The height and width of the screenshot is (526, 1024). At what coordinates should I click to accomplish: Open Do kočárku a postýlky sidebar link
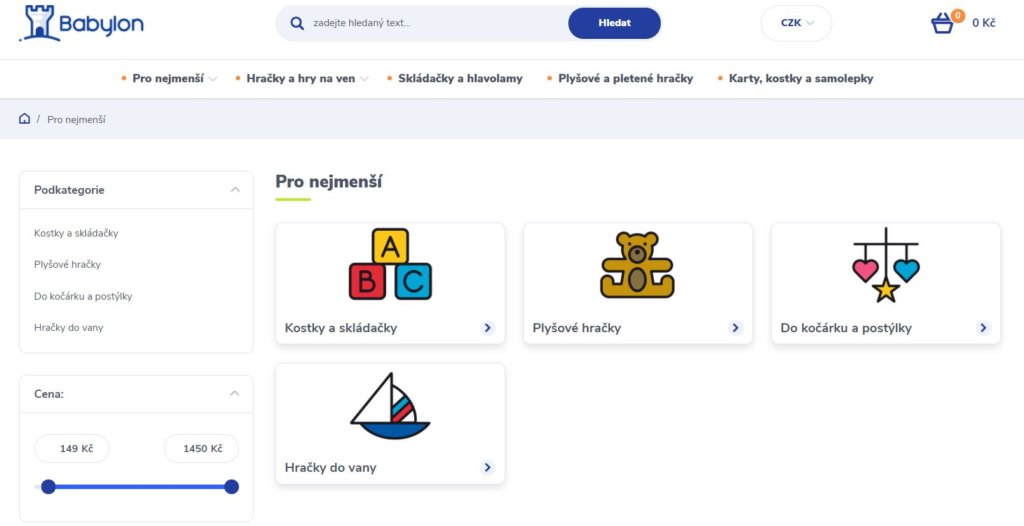coord(83,296)
